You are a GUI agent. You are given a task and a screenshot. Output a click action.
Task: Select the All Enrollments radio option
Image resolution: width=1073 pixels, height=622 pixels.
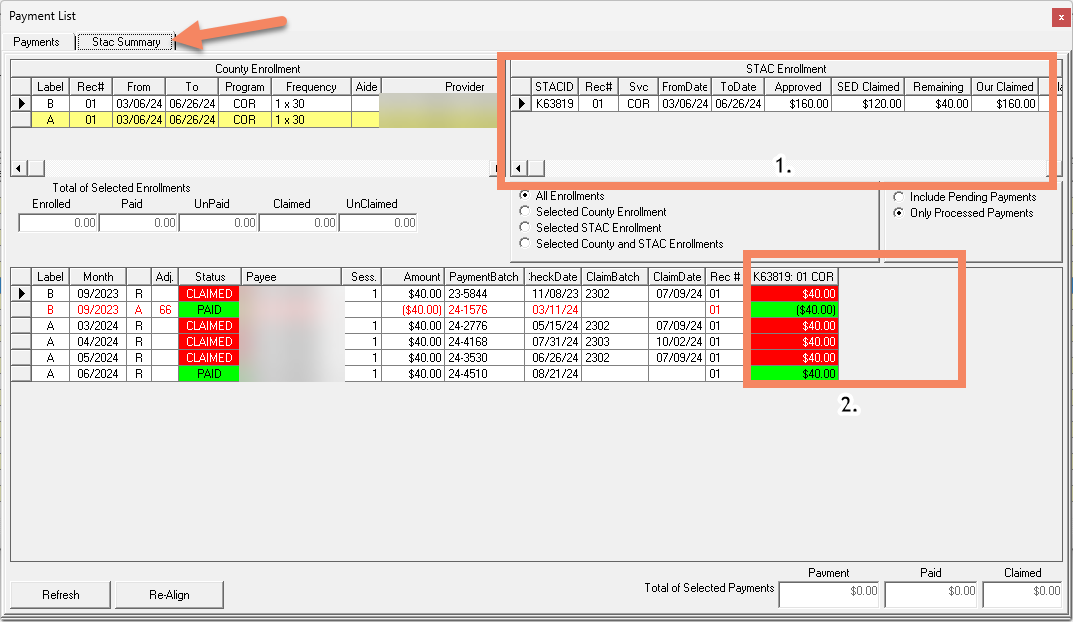coord(525,196)
